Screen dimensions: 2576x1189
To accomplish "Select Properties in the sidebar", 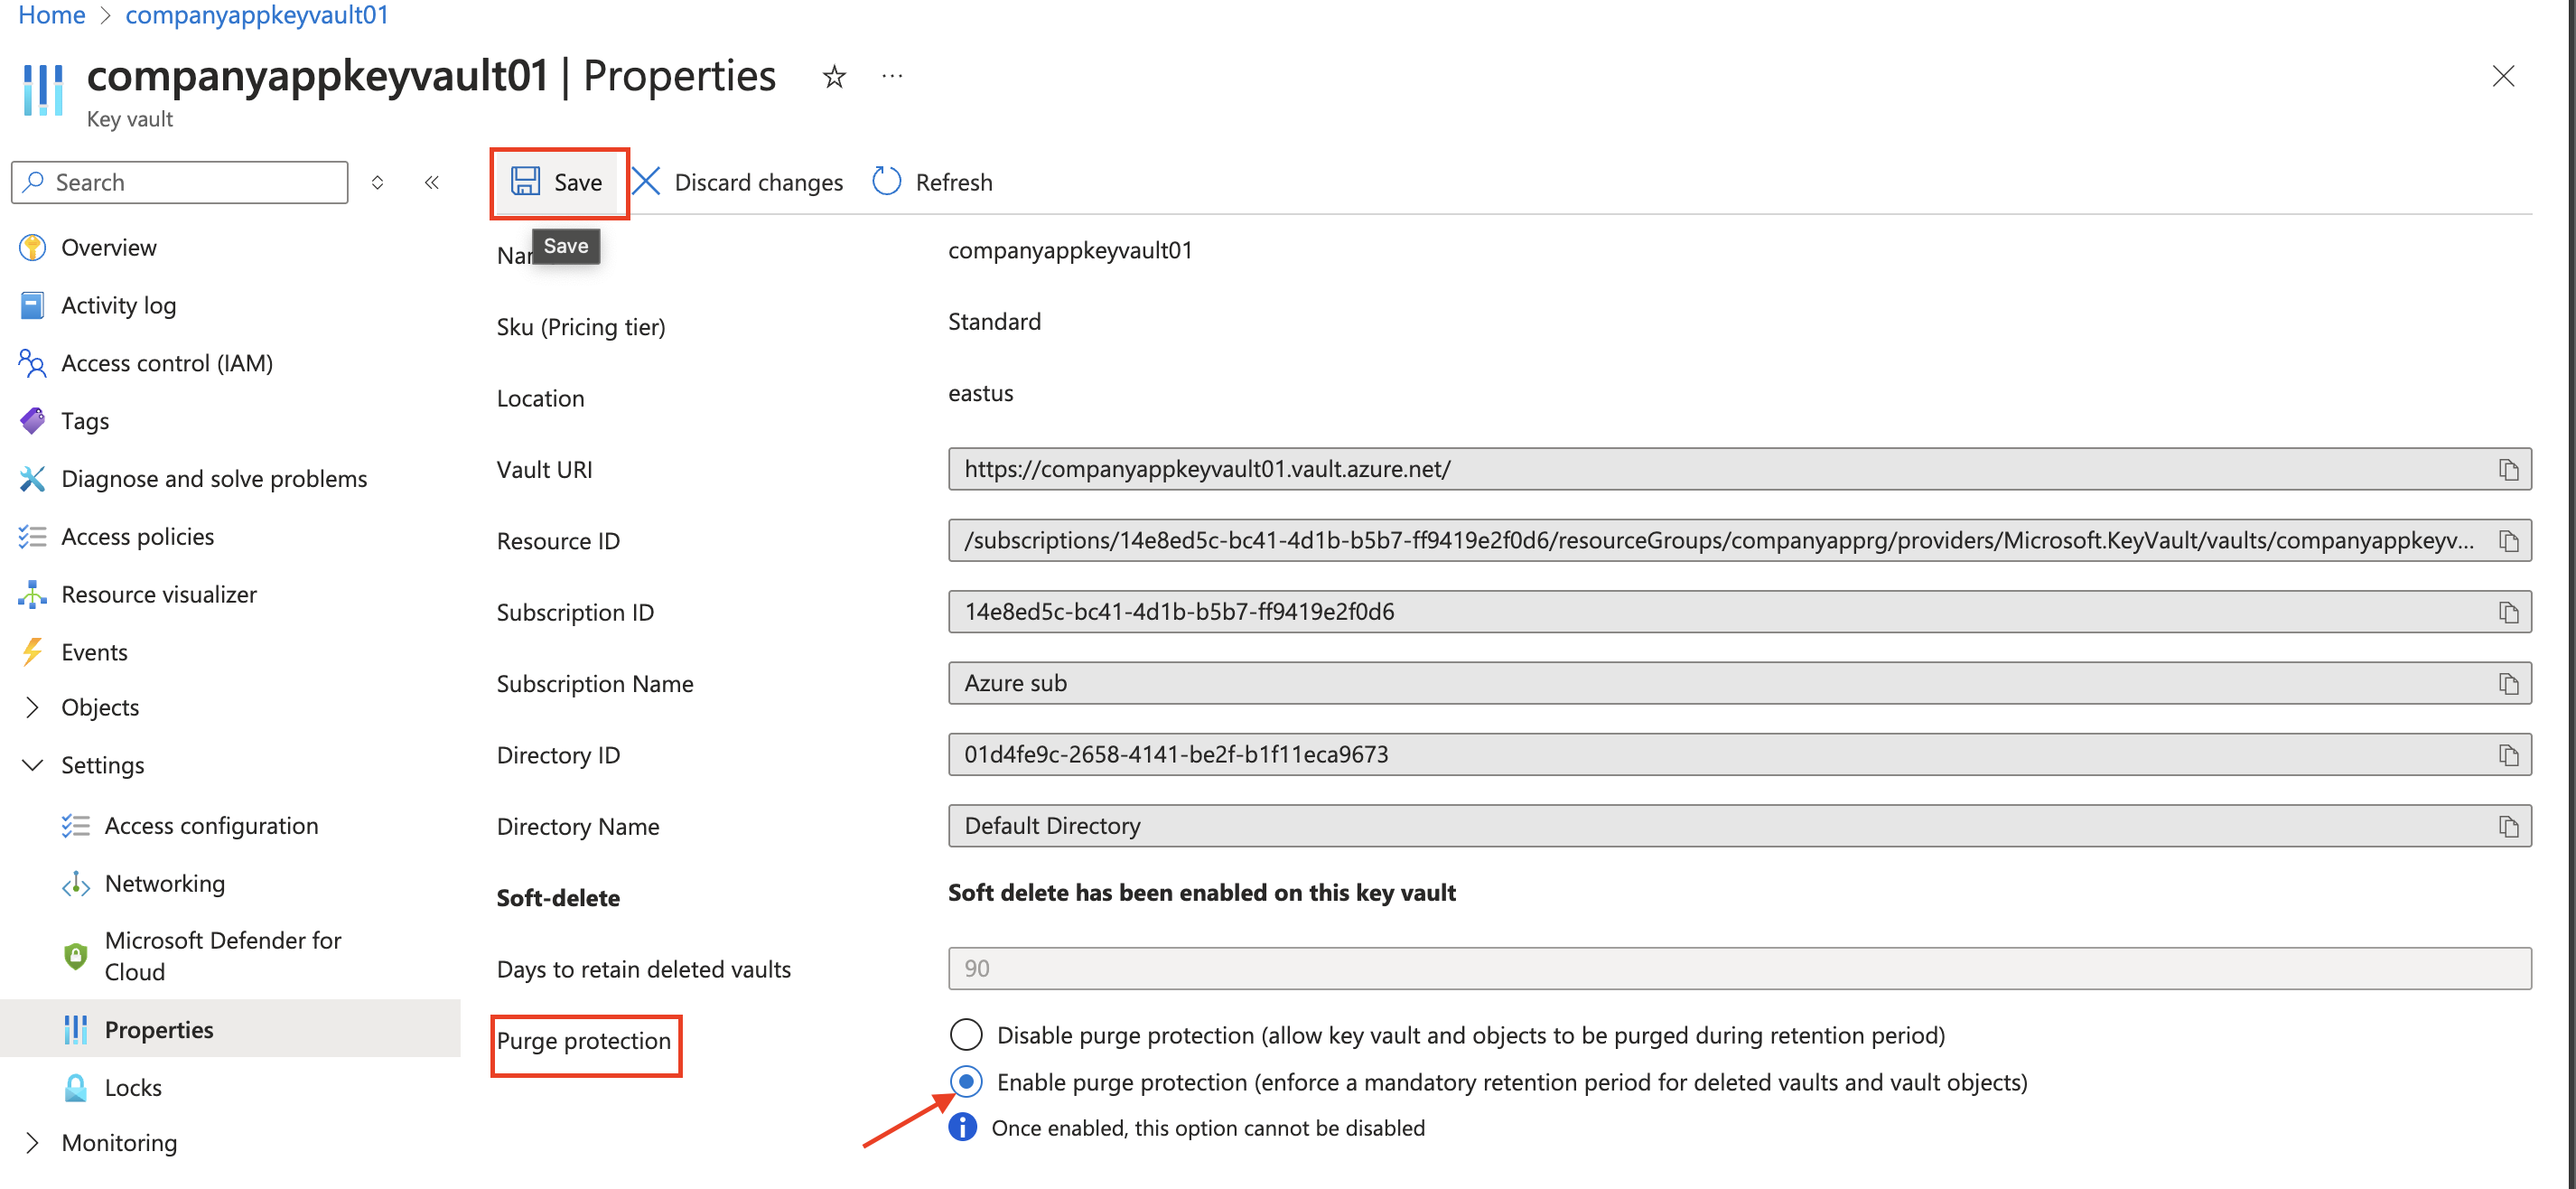I will (230, 1029).
